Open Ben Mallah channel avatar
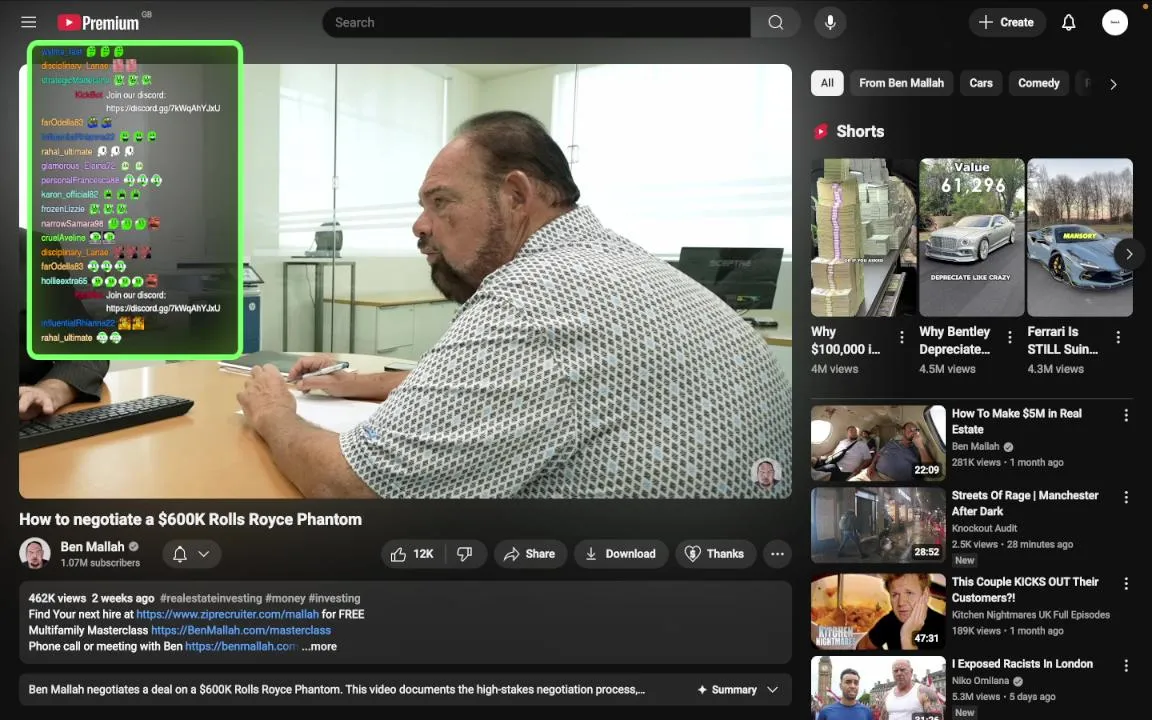The width and height of the screenshot is (1152, 720). (35, 553)
